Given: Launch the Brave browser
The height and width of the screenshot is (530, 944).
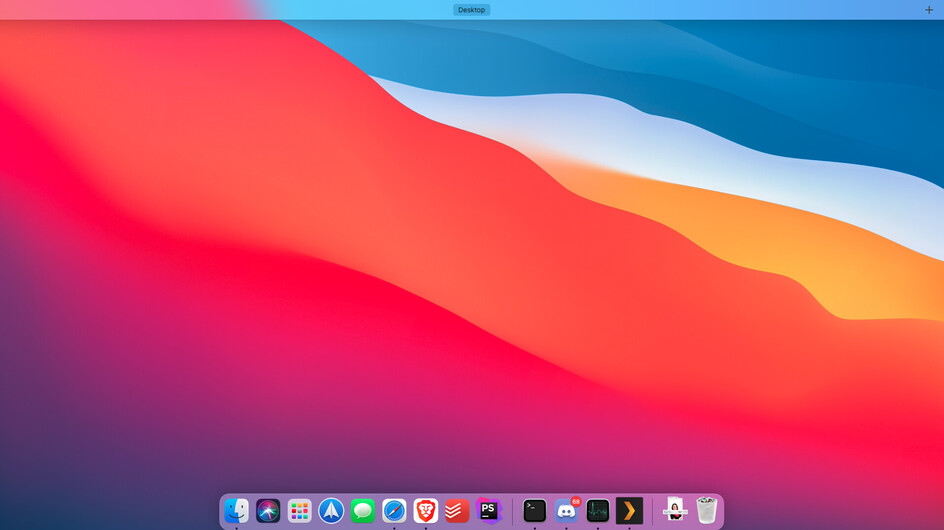Looking at the screenshot, I should tap(426, 511).
